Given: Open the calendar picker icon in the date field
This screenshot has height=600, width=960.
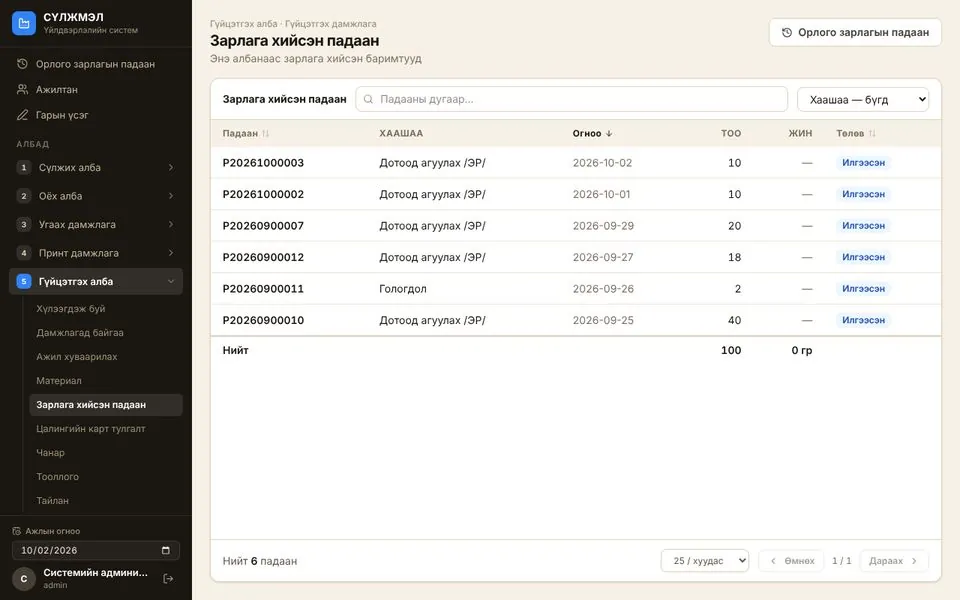Looking at the screenshot, I should tap(165, 550).
